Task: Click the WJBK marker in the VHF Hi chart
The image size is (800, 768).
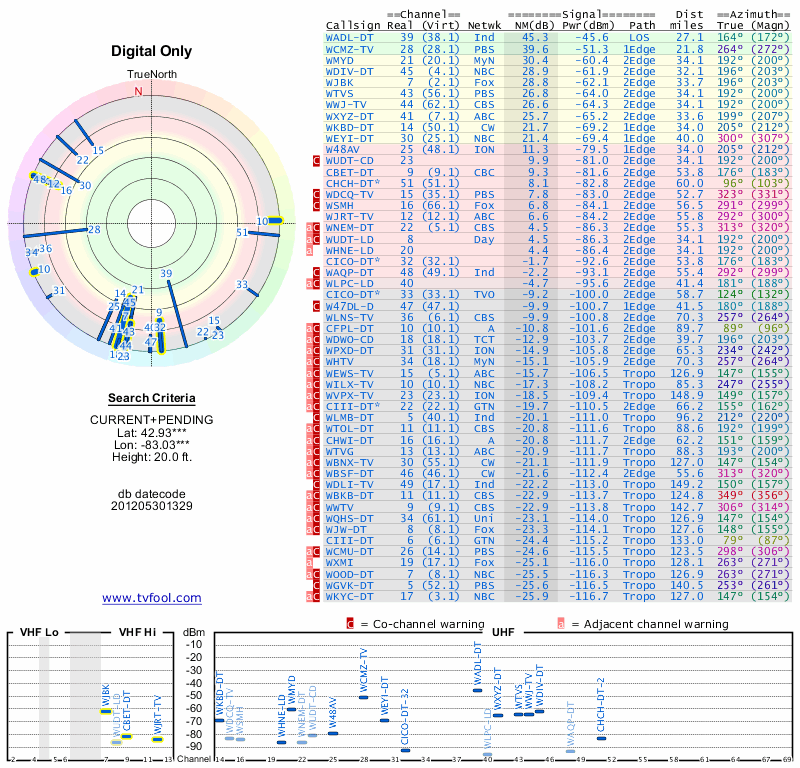Action: pos(106,711)
